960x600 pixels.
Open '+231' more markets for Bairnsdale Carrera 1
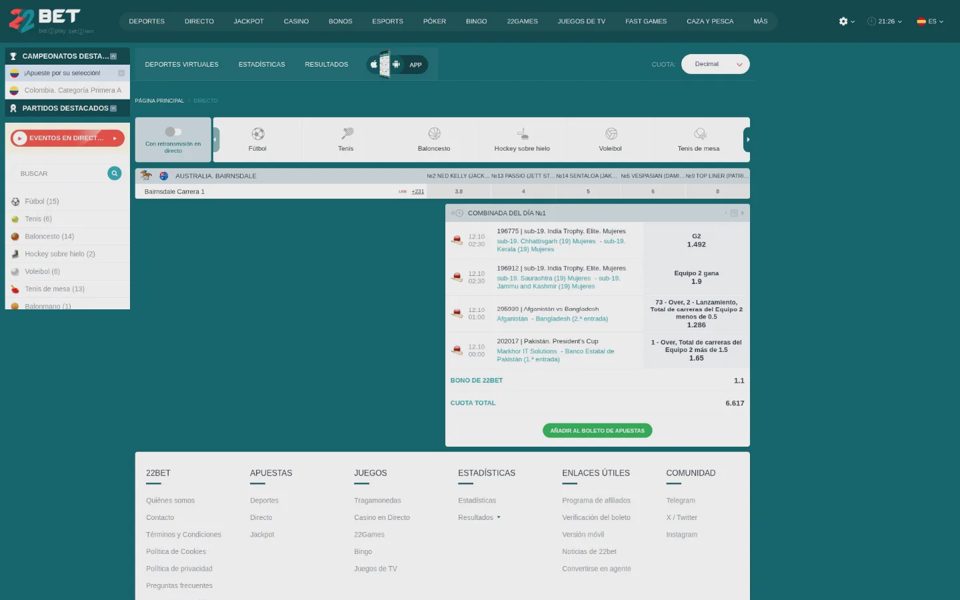click(418, 192)
